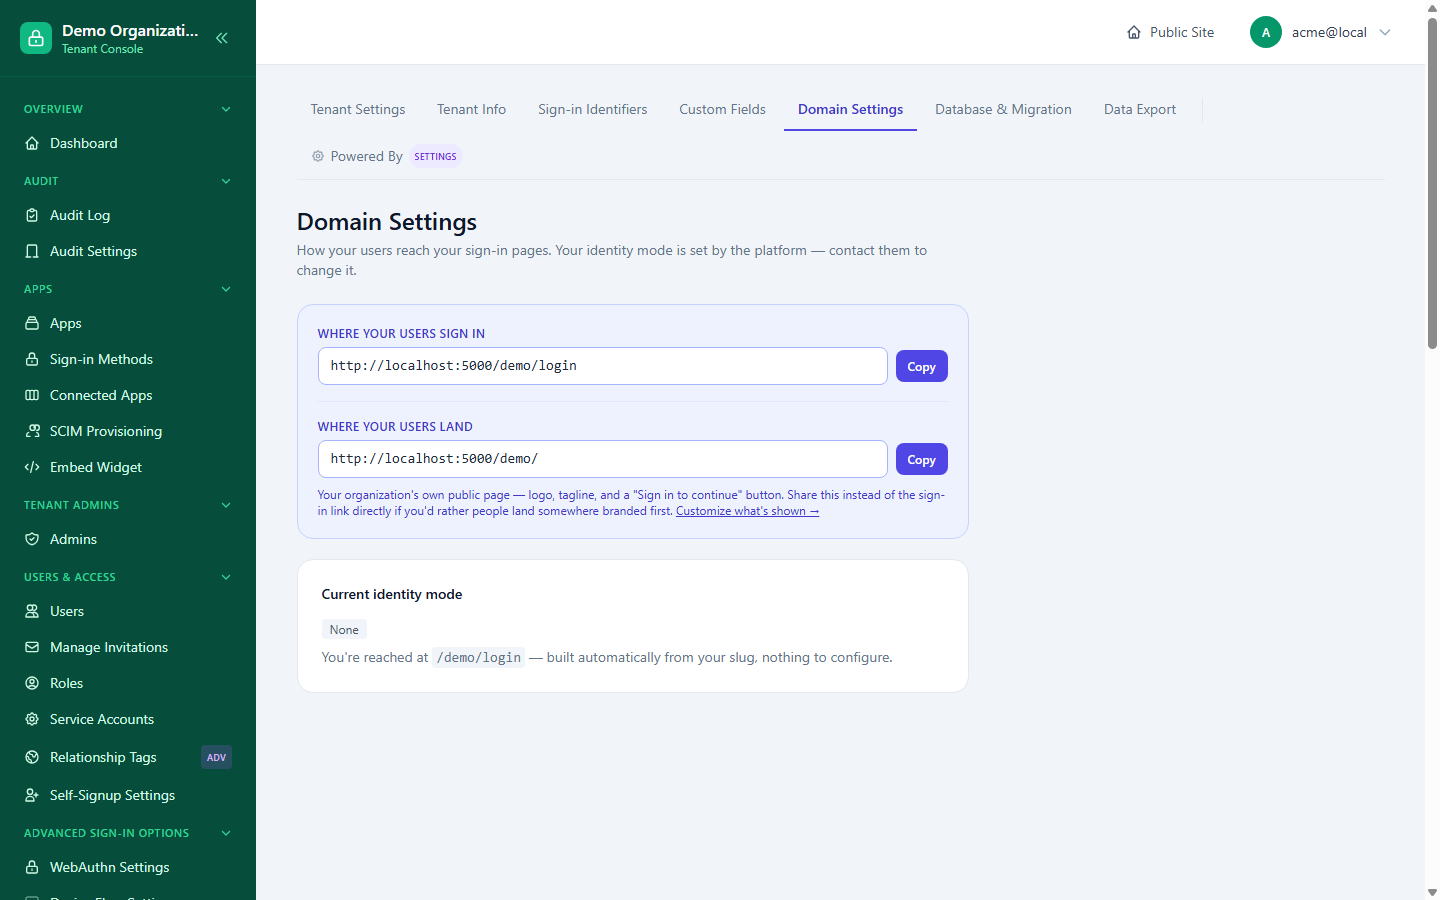Screen dimensions: 1440x900
Task: Open the Sign-in Identifiers tab
Action: coord(592,109)
